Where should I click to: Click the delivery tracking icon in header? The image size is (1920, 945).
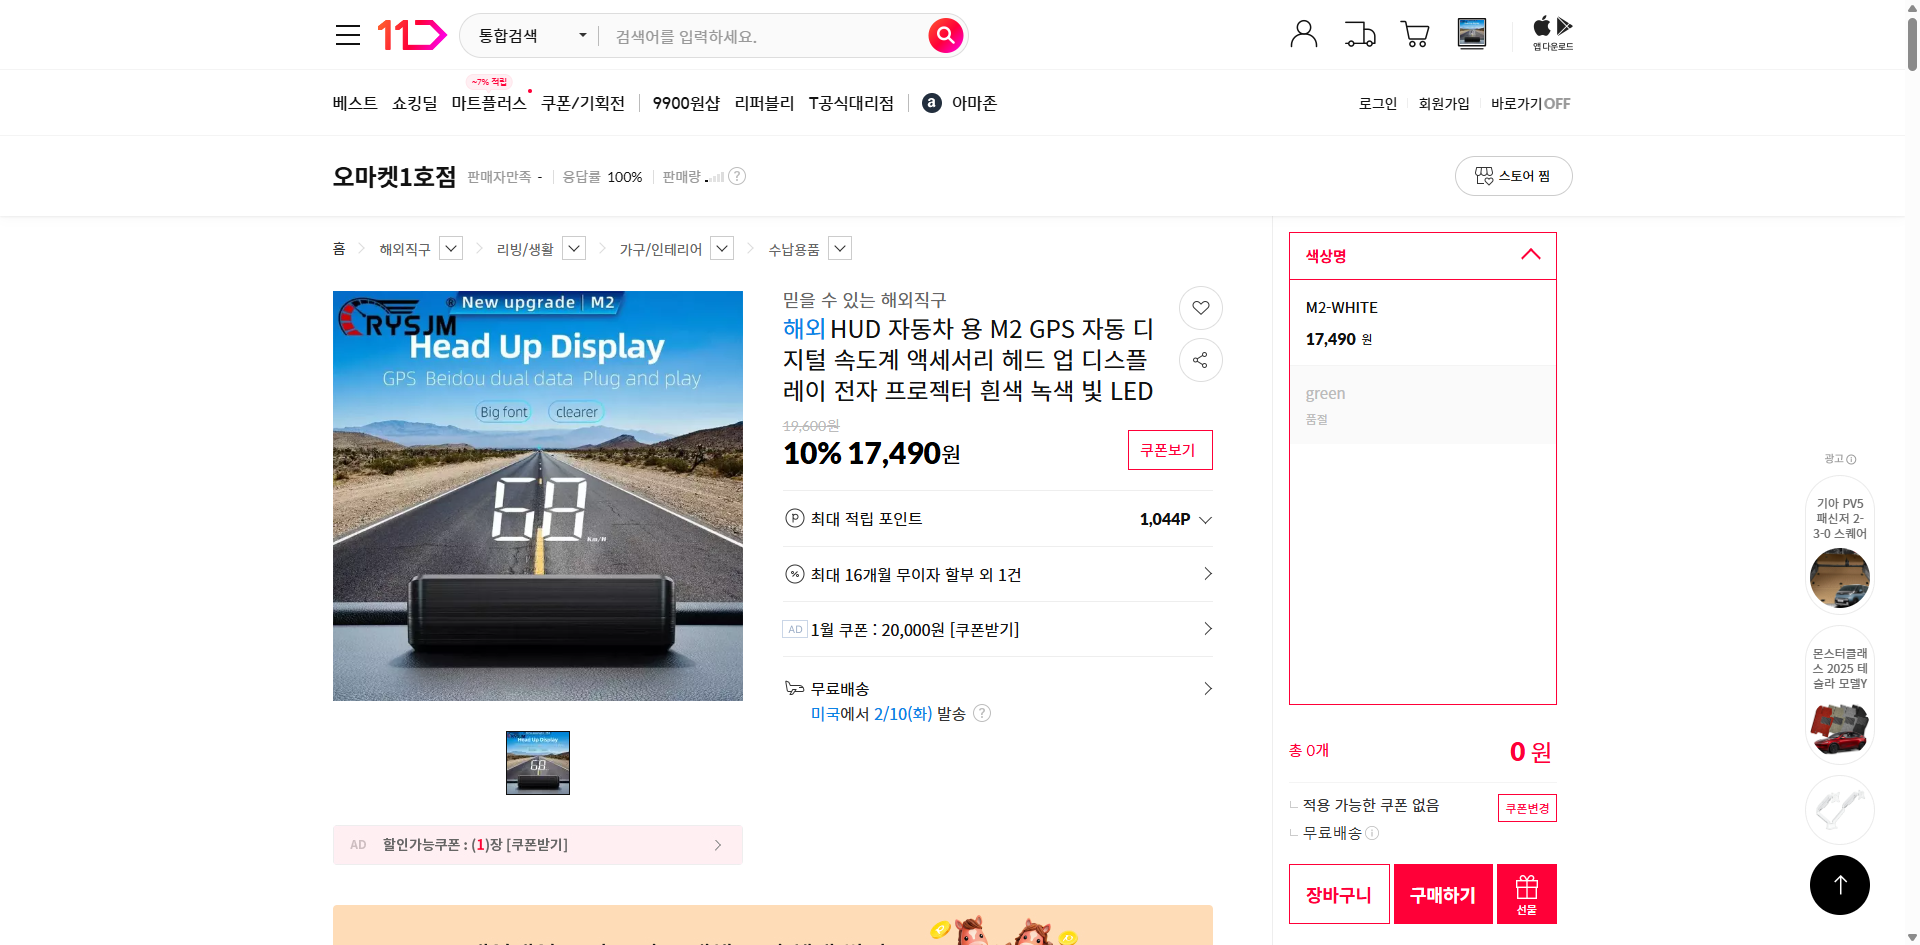pos(1359,34)
